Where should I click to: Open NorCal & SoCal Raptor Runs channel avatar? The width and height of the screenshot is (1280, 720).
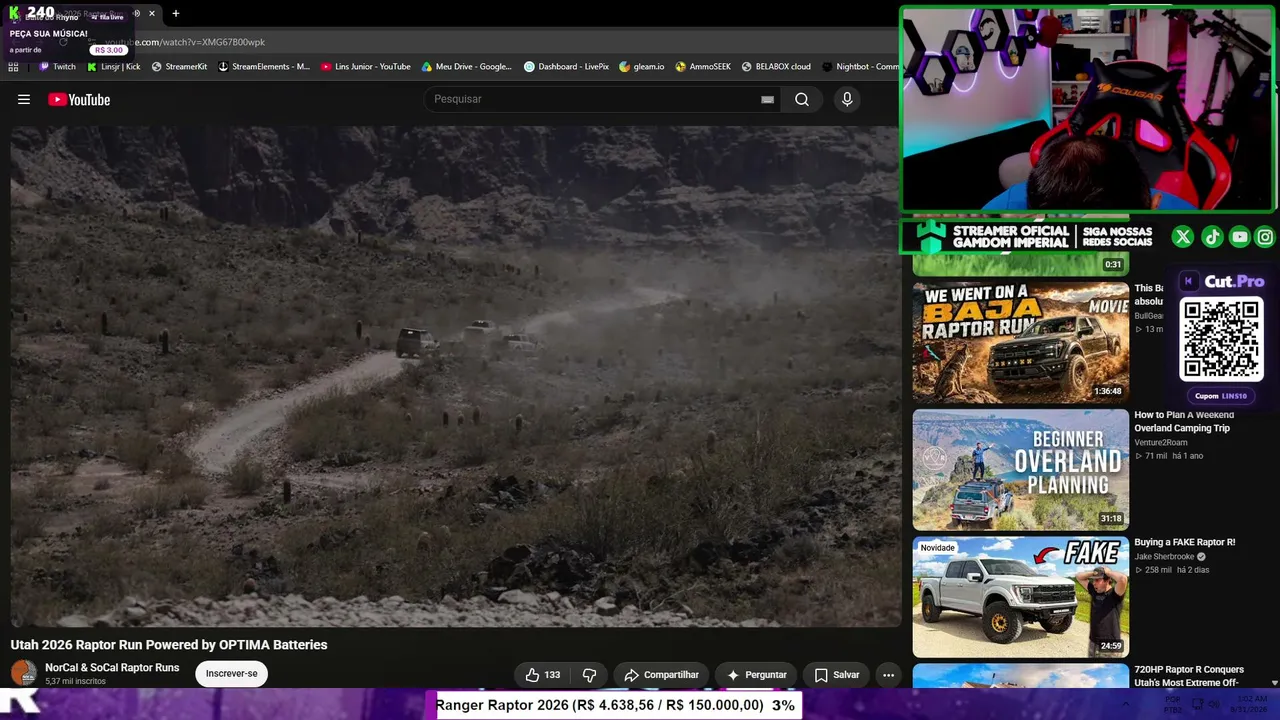[24, 673]
